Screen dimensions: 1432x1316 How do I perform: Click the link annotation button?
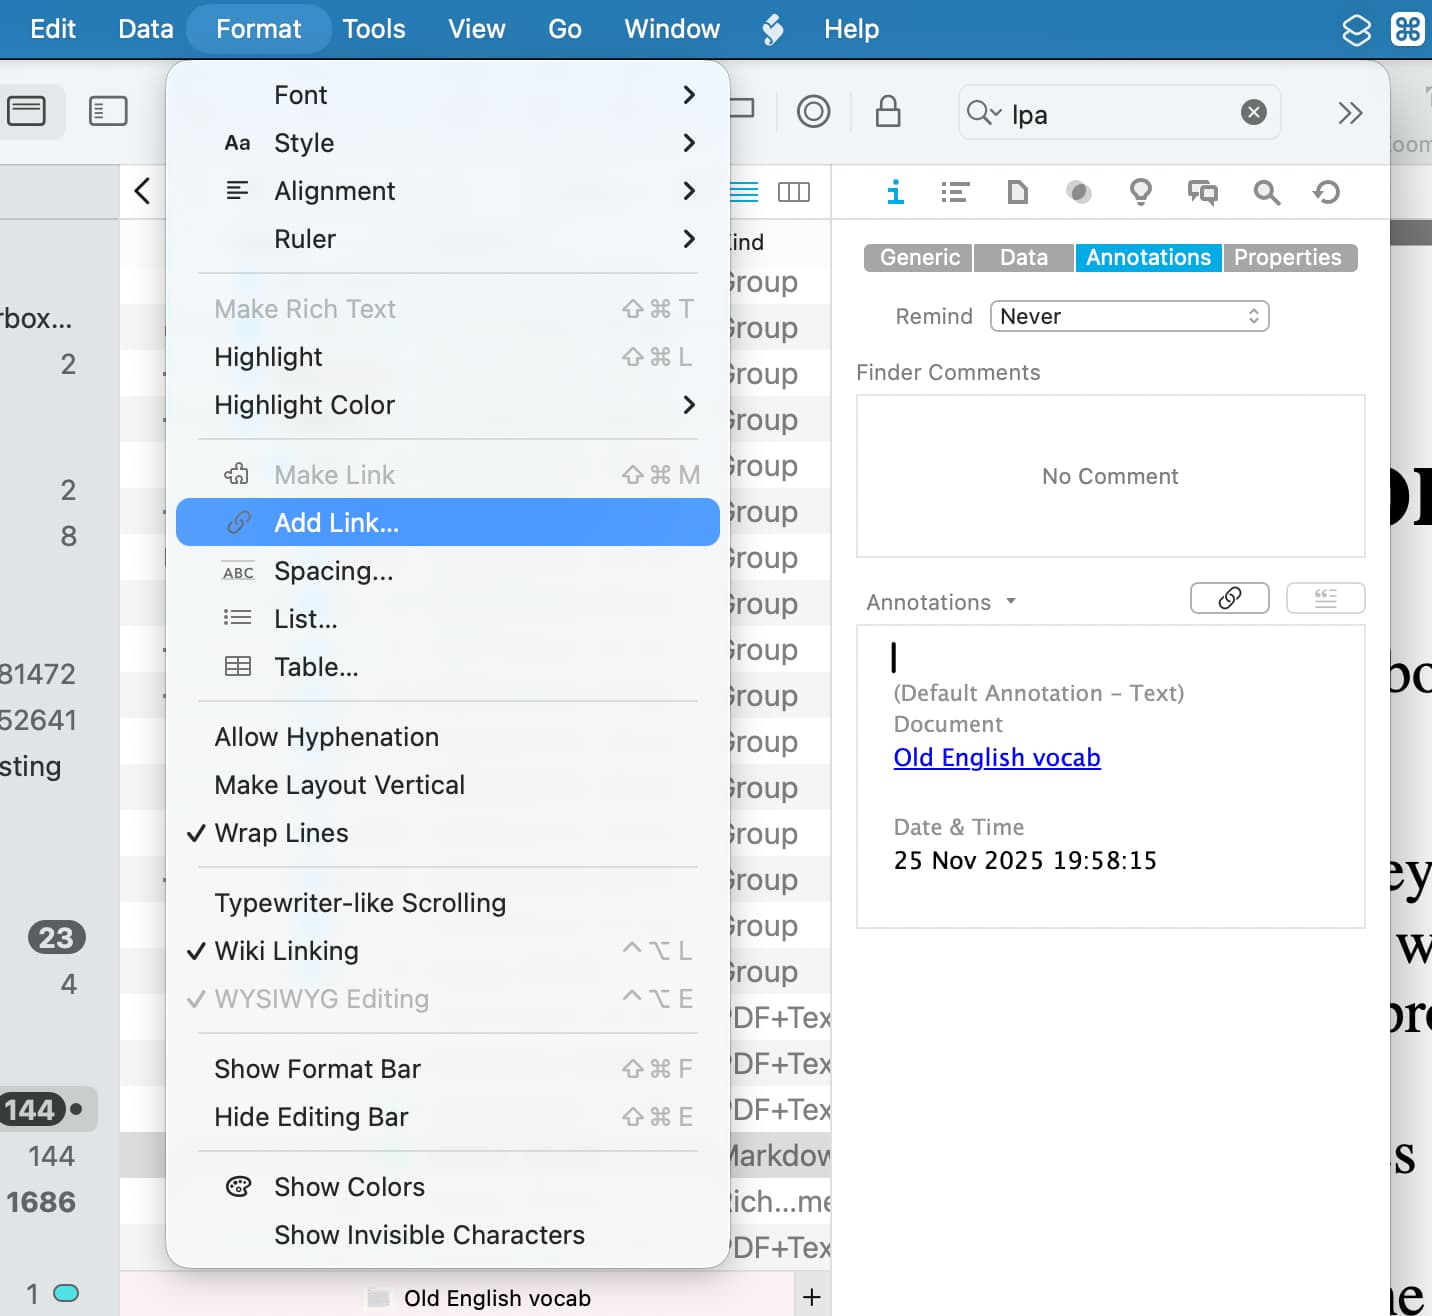(1229, 598)
